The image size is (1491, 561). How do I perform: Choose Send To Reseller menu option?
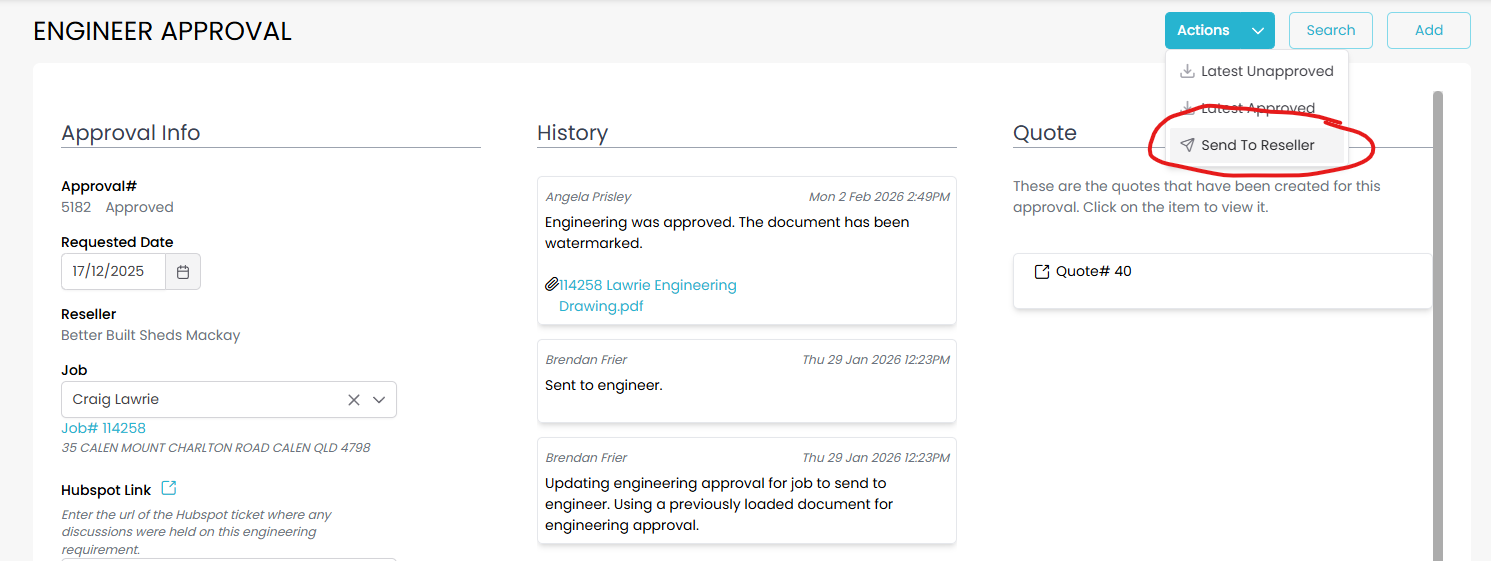1257,145
